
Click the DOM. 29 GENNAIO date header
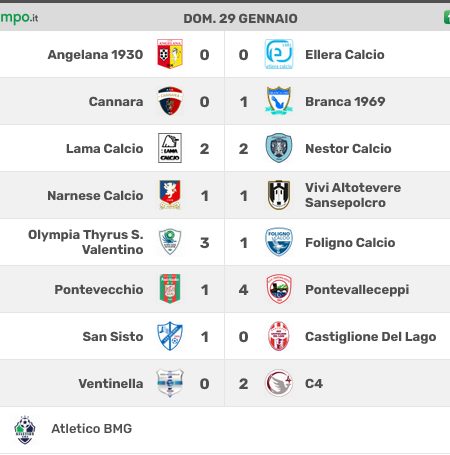click(241, 19)
